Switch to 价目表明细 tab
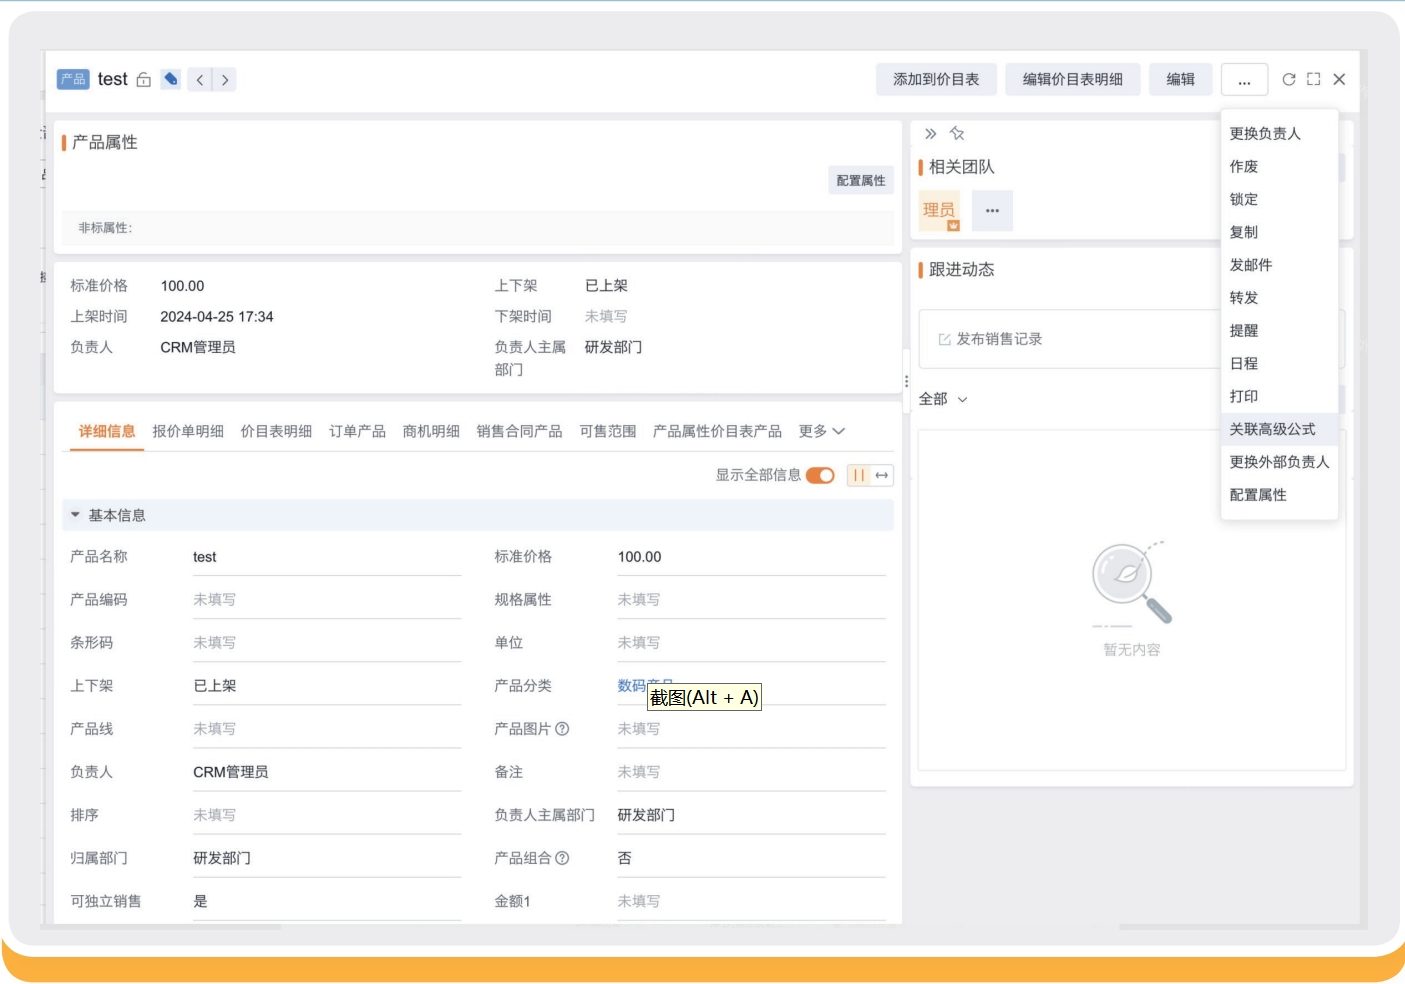The height and width of the screenshot is (984, 1405). 276,431
